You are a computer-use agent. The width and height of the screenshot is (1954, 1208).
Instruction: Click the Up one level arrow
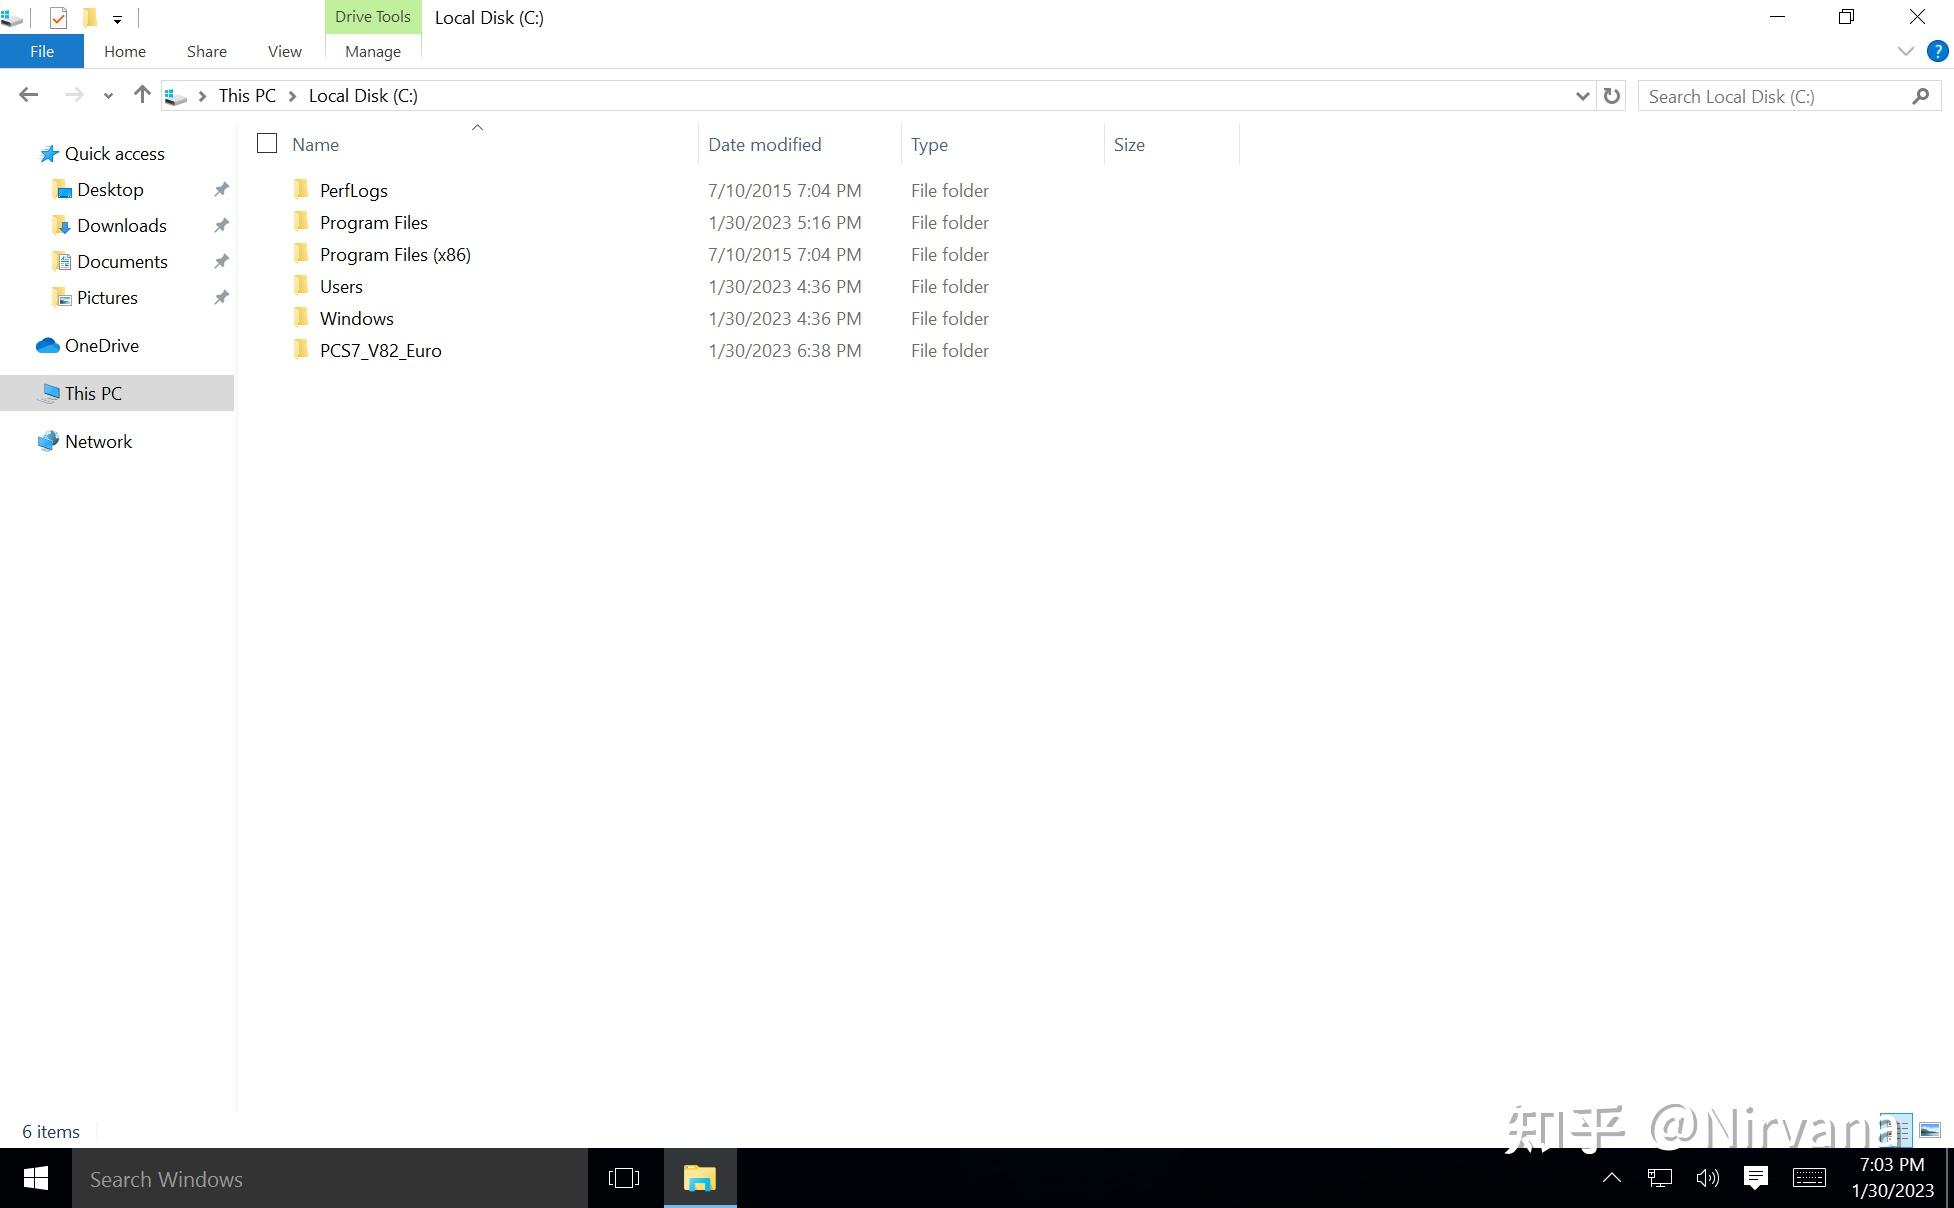point(142,95)
